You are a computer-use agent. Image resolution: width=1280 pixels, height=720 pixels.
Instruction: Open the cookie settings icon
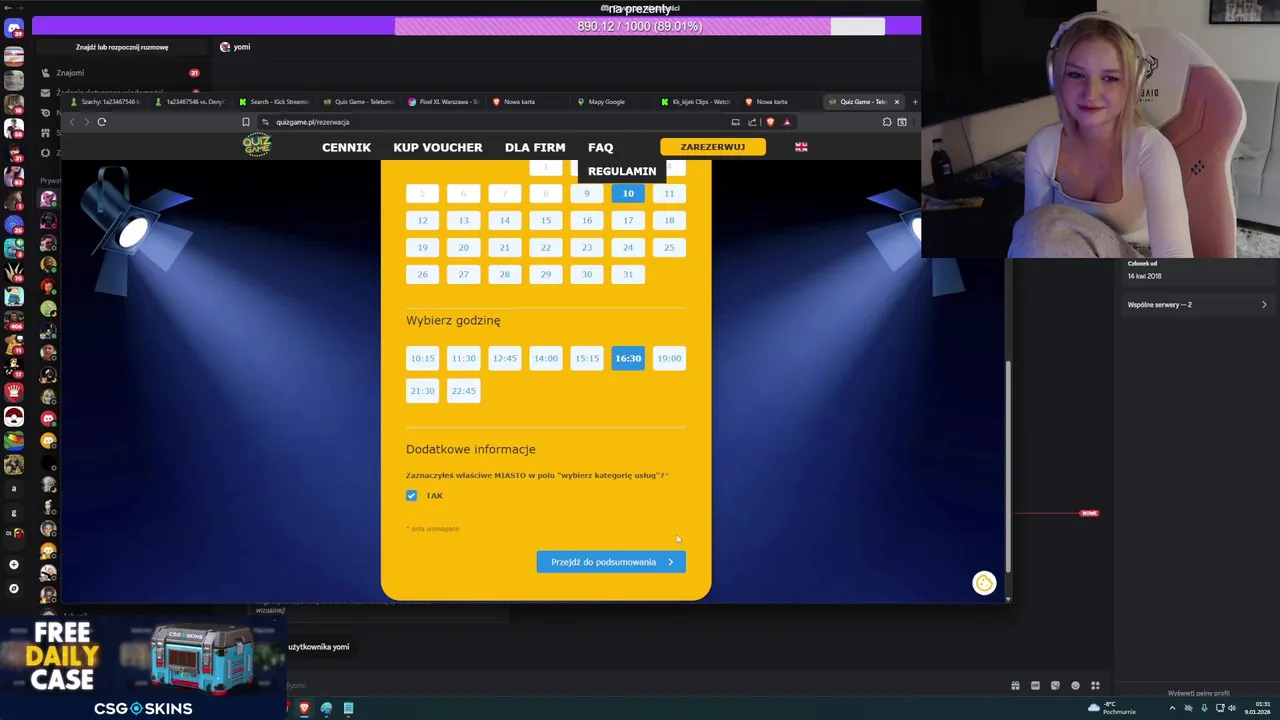coord(984,583)
